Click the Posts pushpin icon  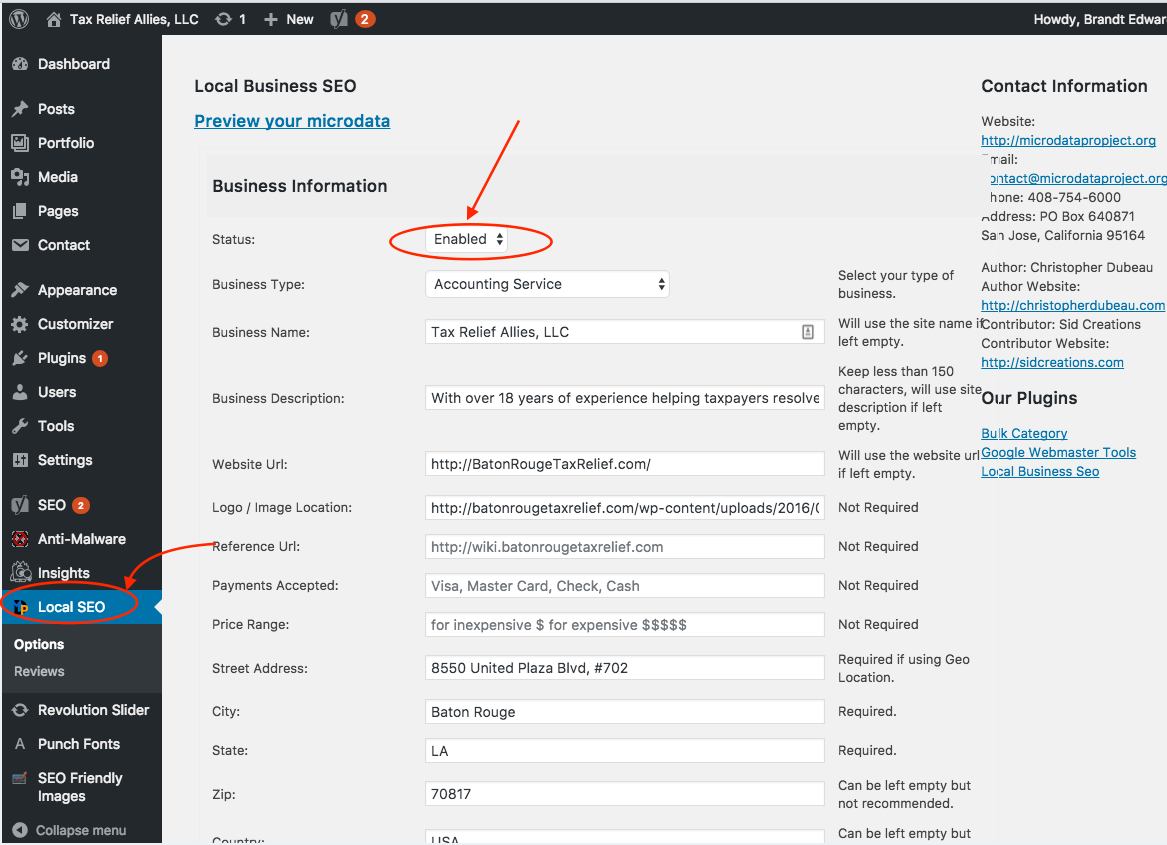[20, 109]
